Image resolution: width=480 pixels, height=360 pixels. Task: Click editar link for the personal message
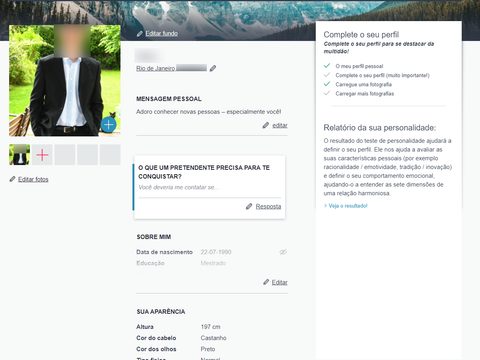tap(280, 126)
